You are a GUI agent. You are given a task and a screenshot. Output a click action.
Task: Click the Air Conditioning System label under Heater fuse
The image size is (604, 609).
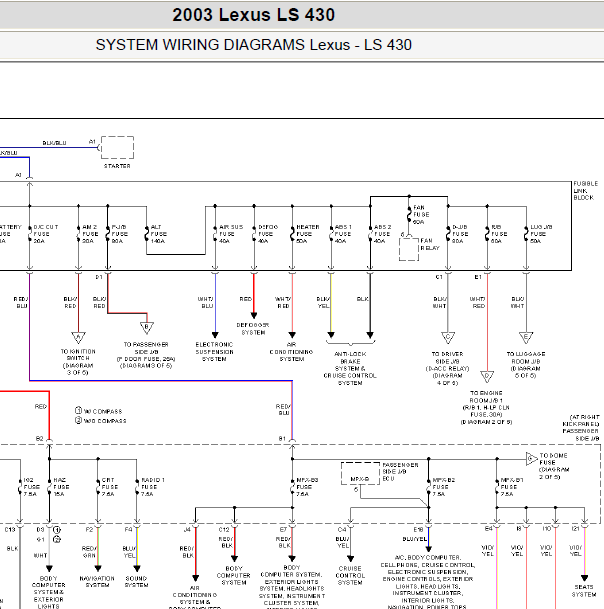coord(291,355)
